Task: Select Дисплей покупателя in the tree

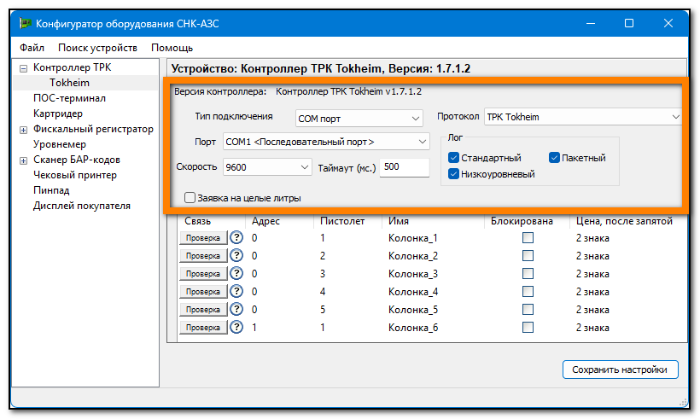Action: [x=82, y=205]
